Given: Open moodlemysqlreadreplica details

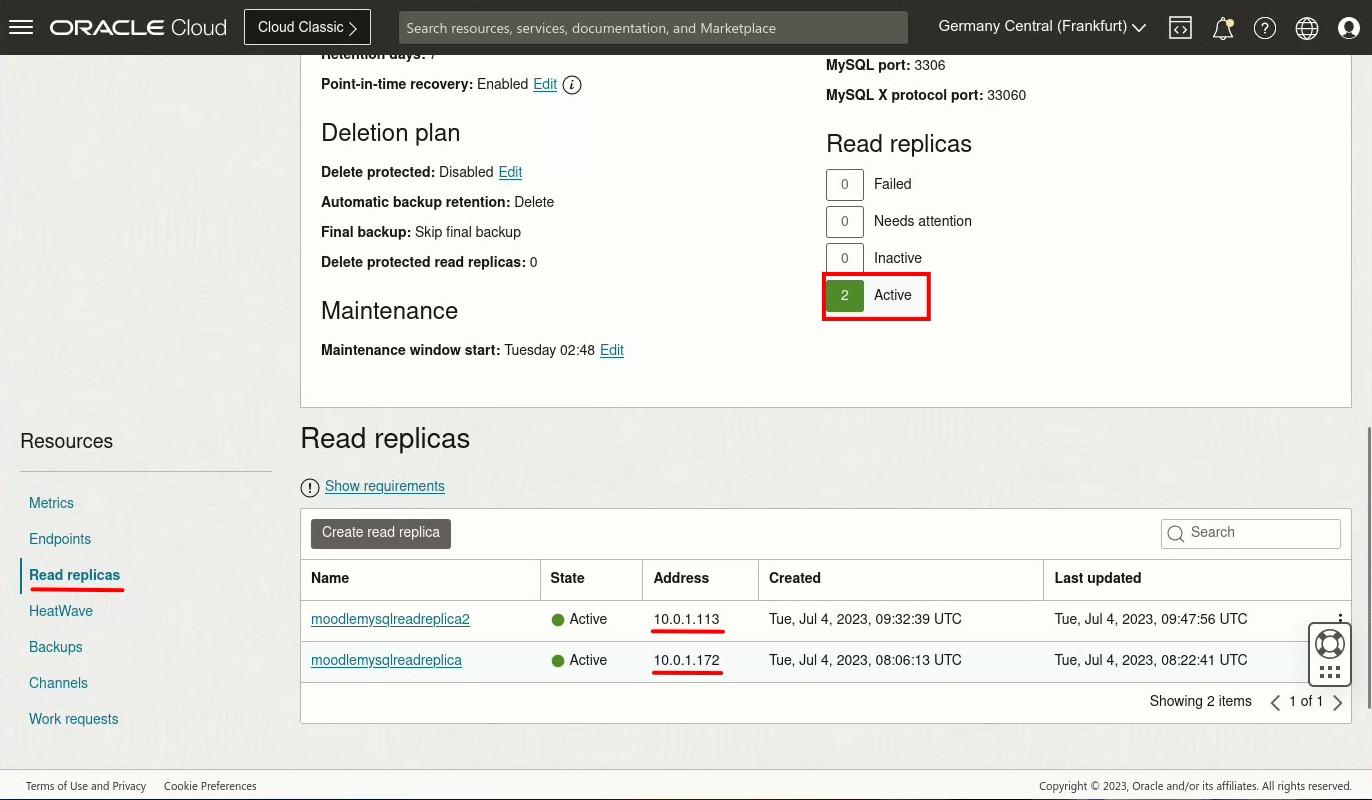Looking at the screenshot, I should [386, 660].
